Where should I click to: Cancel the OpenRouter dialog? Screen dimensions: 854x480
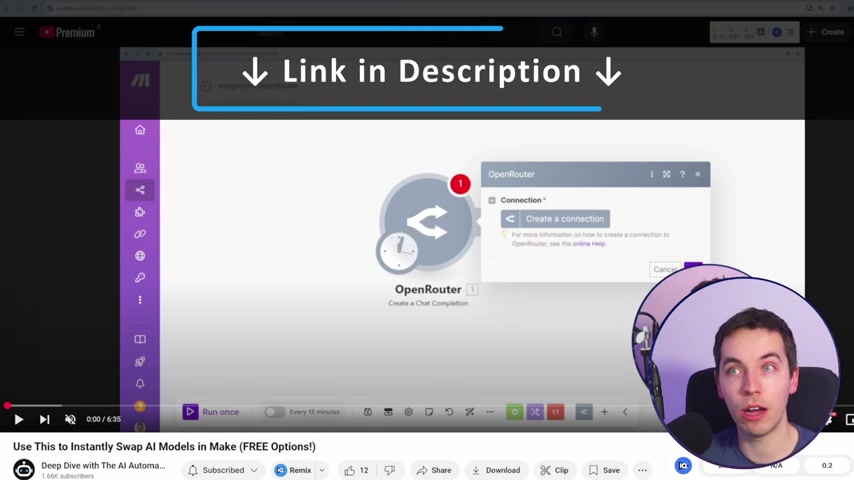pos(664,269)
